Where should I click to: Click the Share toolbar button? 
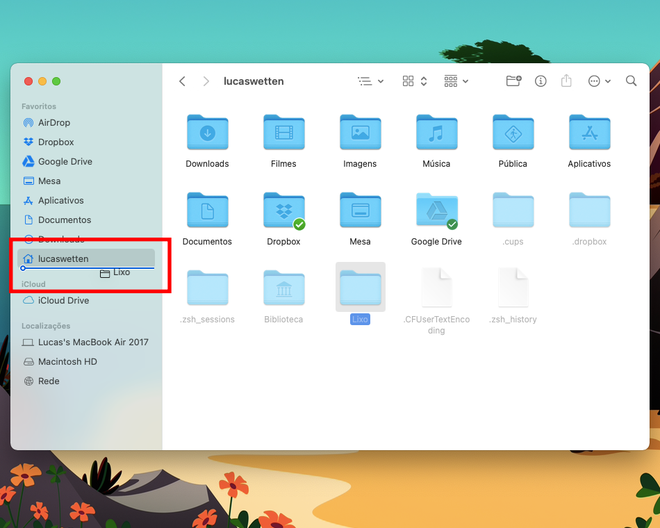point(566,80)
